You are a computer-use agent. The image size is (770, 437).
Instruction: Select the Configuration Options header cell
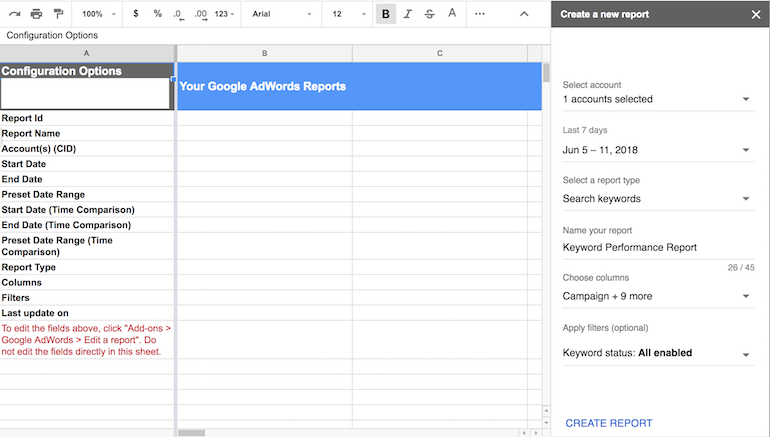click(87, 71)
